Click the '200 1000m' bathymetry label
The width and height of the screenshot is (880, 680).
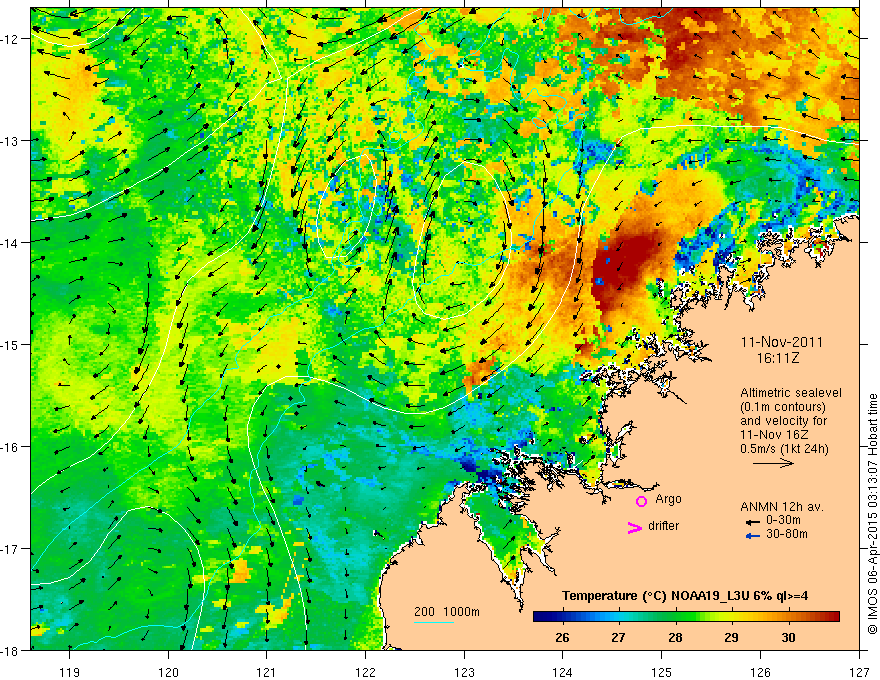pyautogui.click(x=447, y=612)
